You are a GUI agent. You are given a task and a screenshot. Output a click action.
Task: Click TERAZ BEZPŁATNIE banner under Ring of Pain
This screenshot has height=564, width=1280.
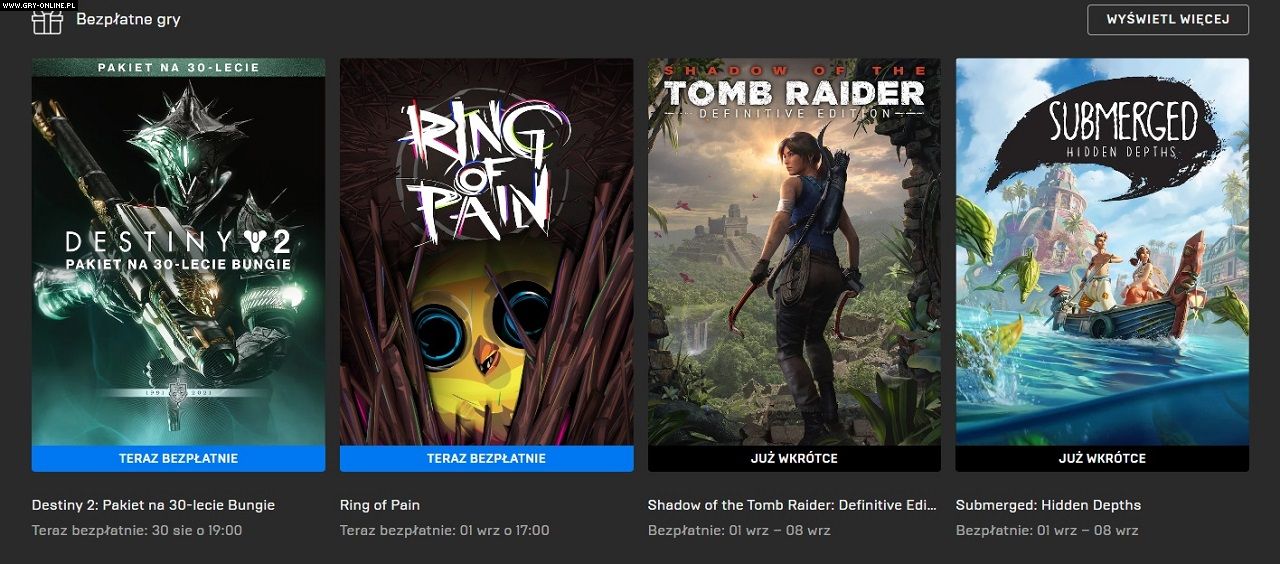tap(486, 458)
